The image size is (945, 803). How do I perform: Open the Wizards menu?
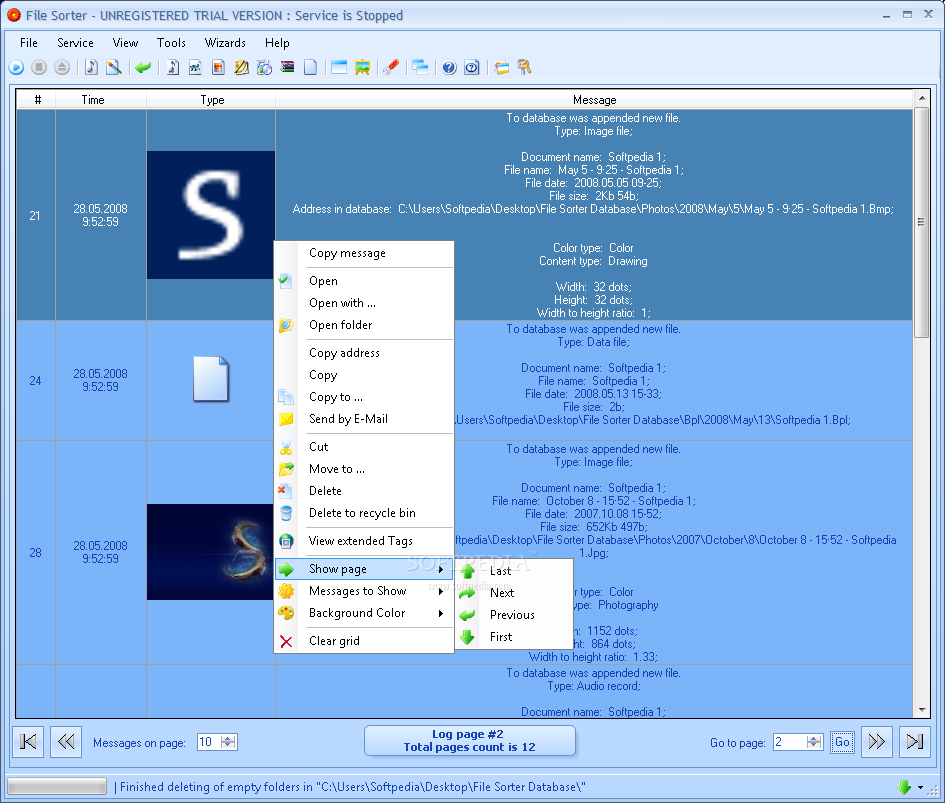coord(225,43)
